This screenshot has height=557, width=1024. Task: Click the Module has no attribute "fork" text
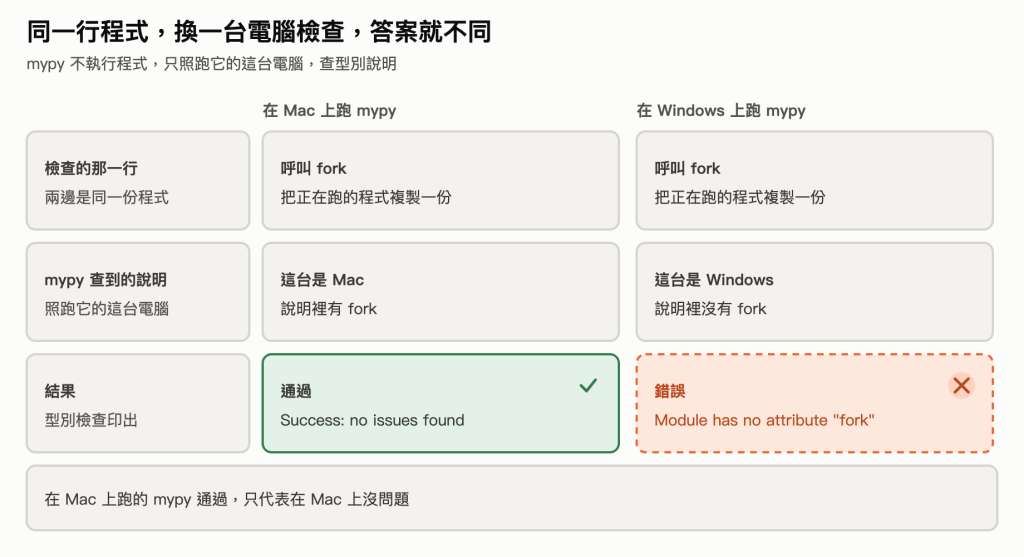coord(764,420)
